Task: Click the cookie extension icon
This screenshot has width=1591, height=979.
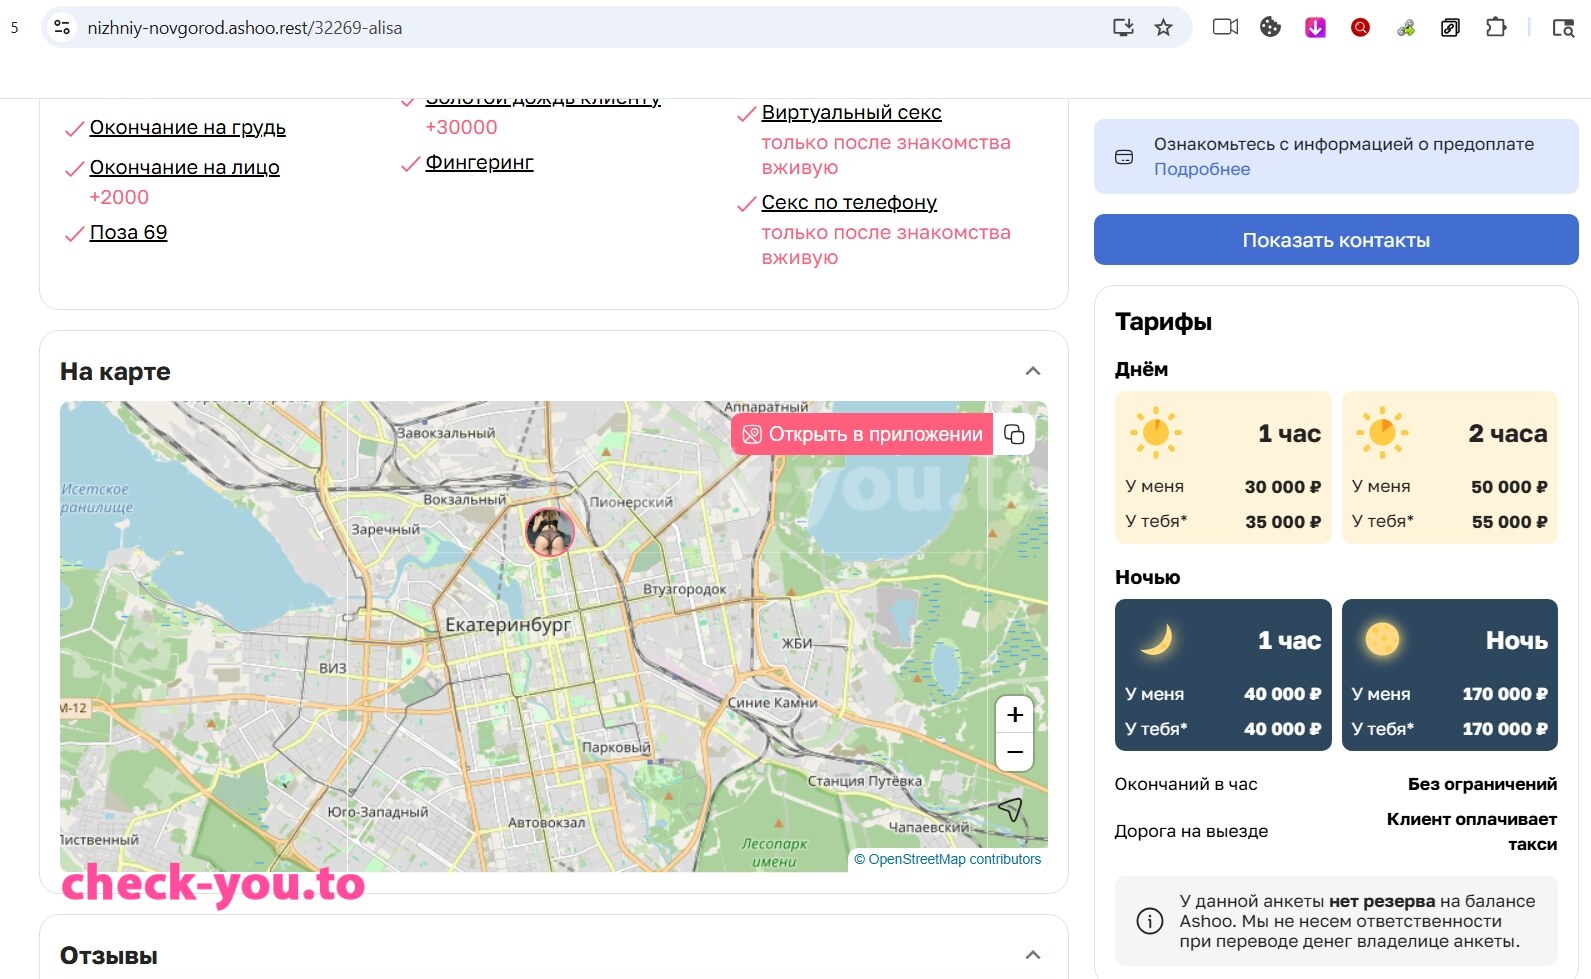Action: (1270, 27)
